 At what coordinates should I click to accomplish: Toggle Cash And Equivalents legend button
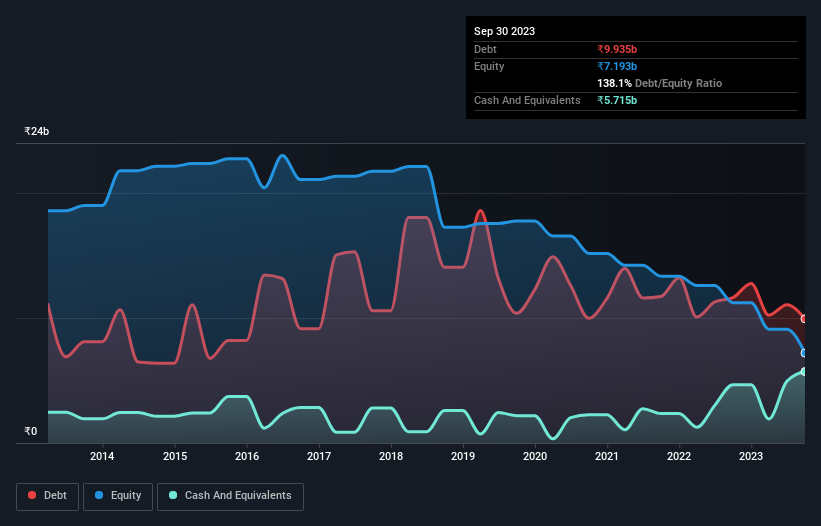click(230, 496)
